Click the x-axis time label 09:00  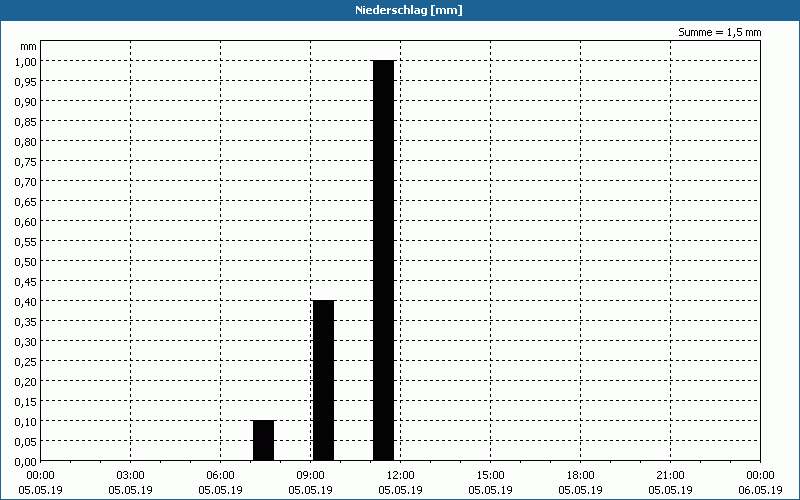coord(310,476)
